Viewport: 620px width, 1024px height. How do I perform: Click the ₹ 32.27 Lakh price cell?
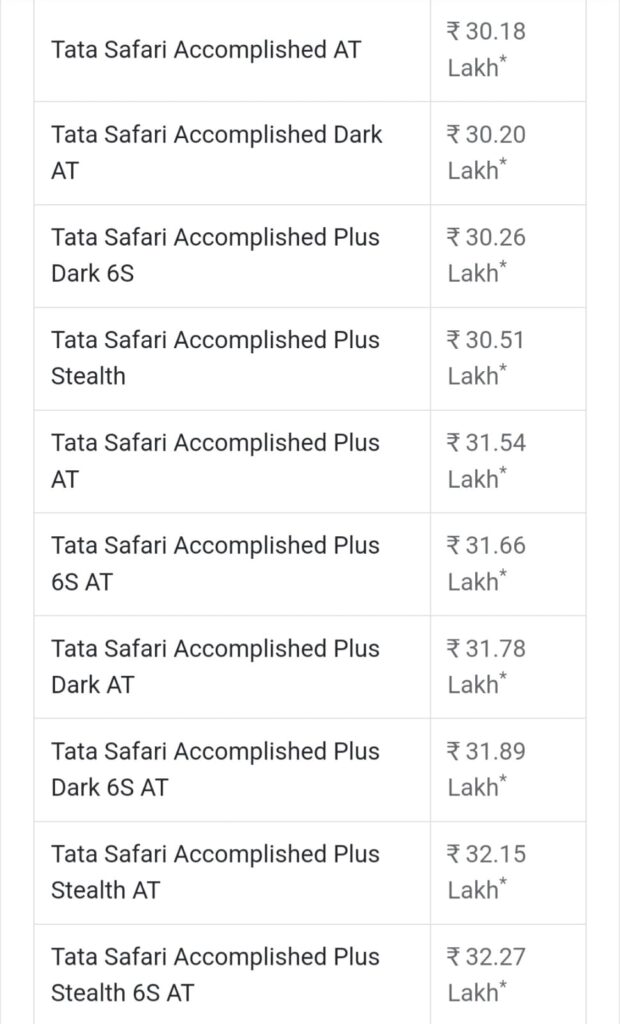click(x=486, y=975)
